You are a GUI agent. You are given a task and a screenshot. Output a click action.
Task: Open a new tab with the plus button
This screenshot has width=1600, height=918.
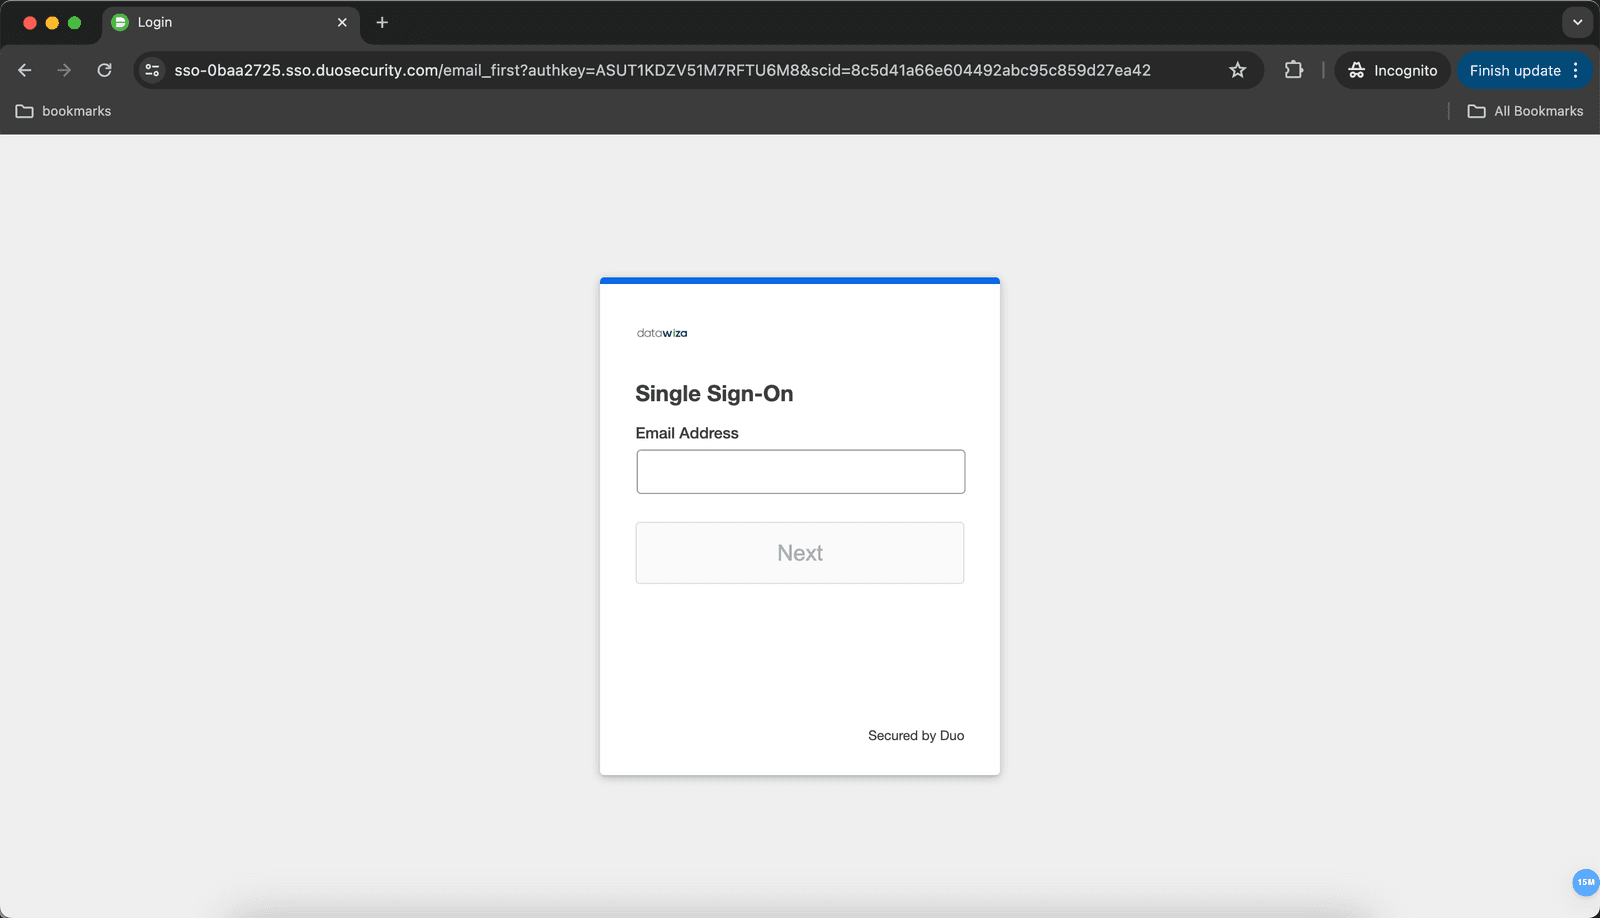pyautogui.click(x=382, y=22)
